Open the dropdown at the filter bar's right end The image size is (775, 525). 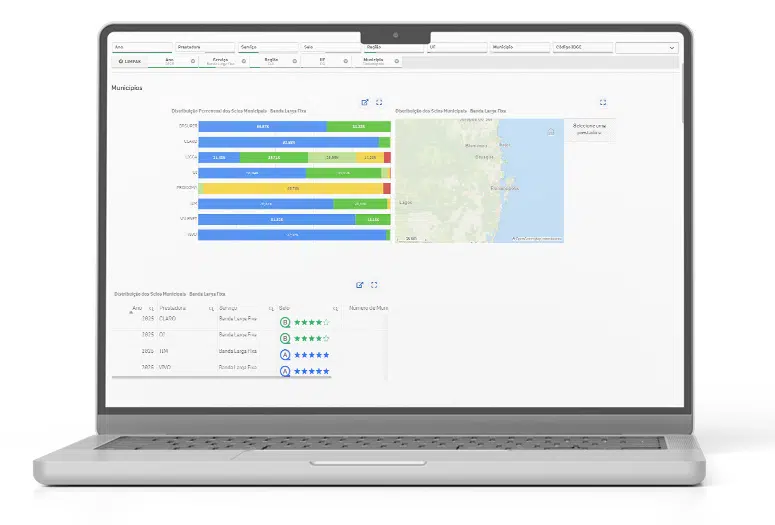pos(671,47)
